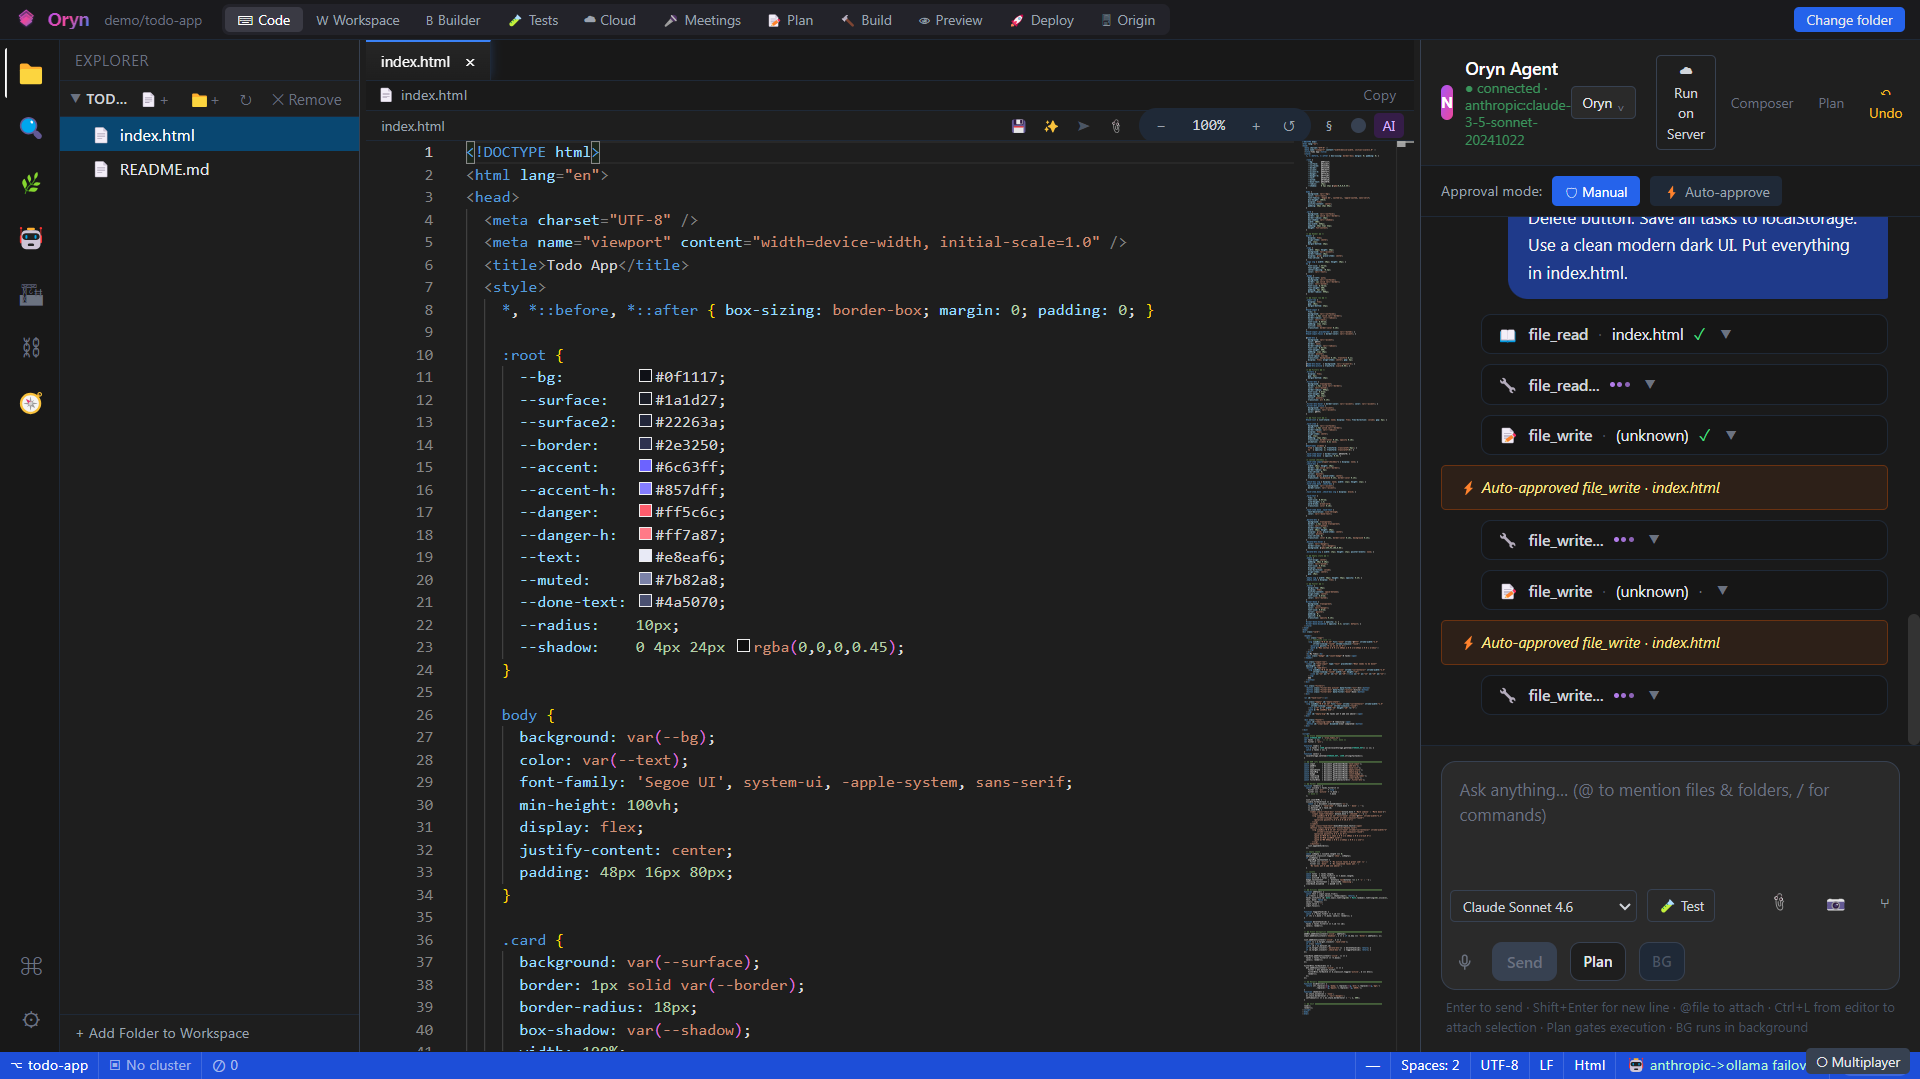Expand the first file_write (unknown) step

click(x=1731, y=435)
